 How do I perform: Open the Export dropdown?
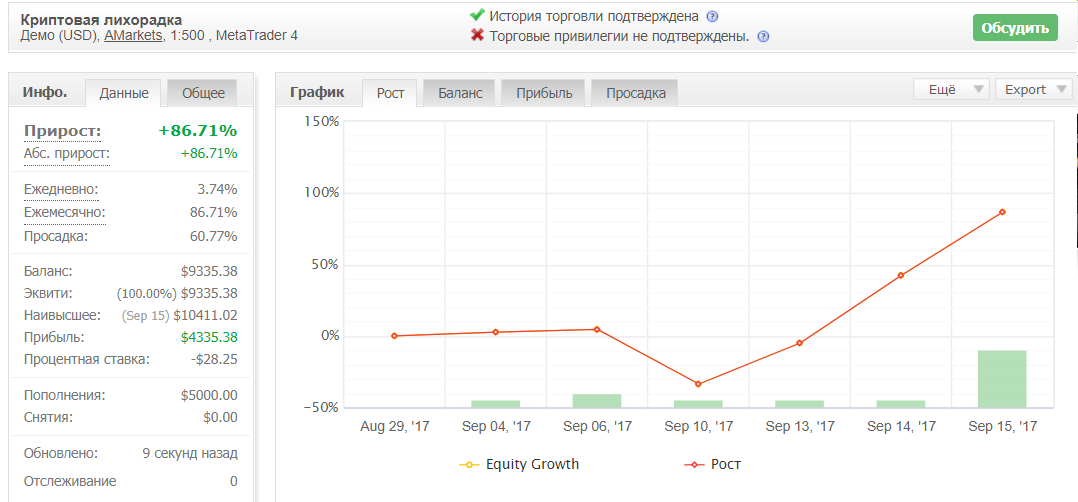pos(1034,89)
